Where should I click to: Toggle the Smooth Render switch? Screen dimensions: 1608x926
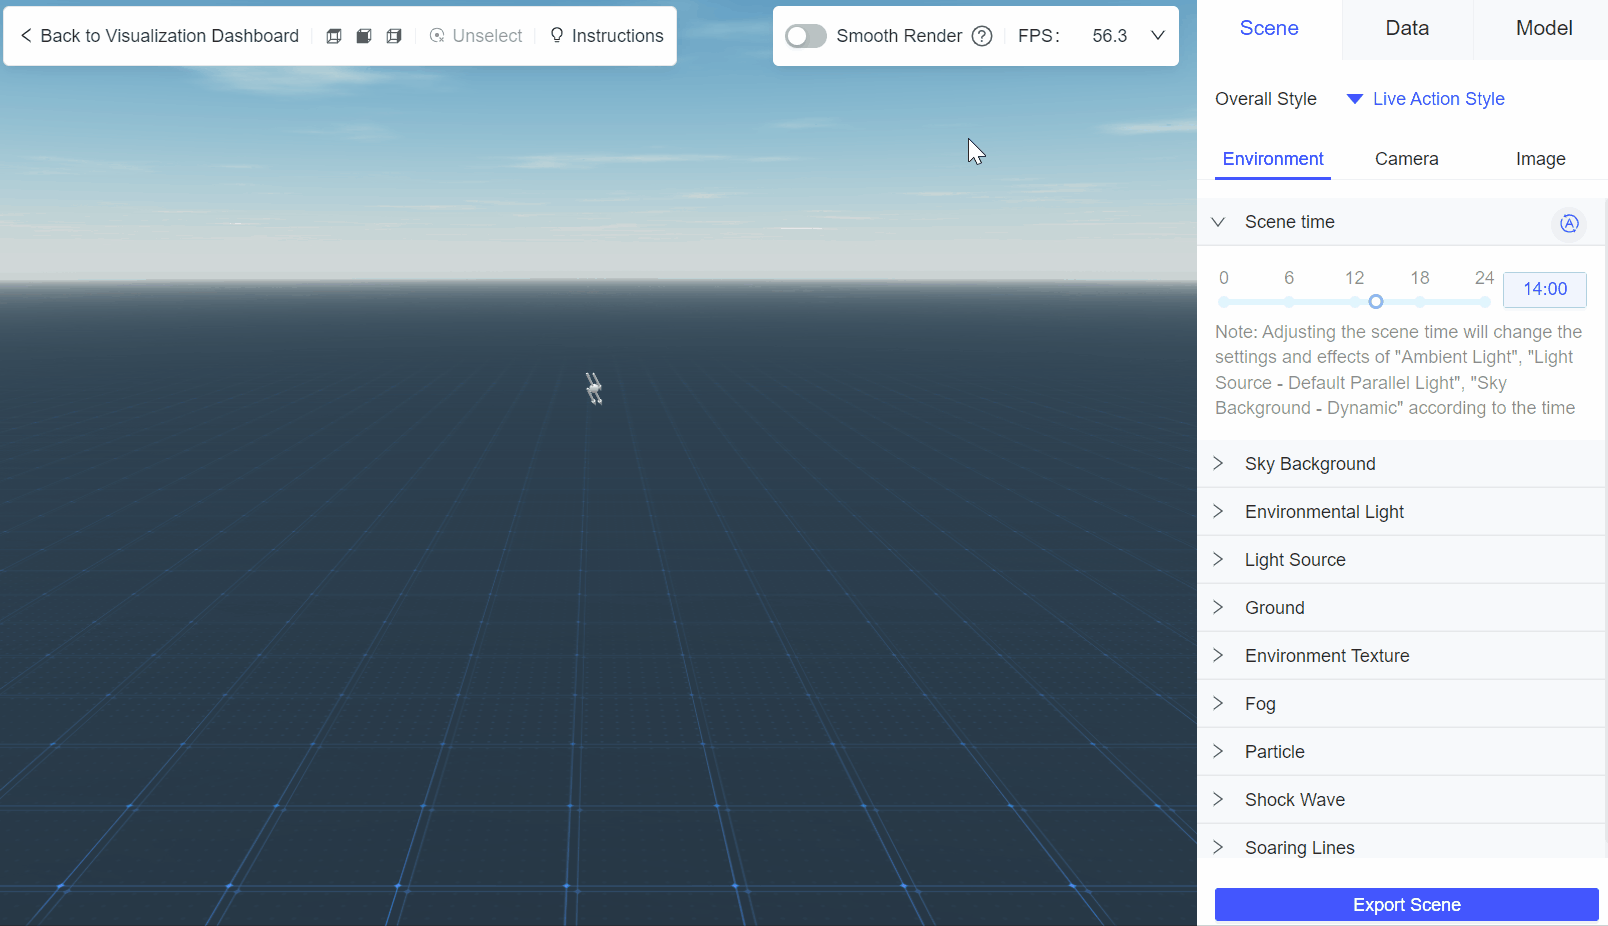pyautogui.click(x=805, y=36)
